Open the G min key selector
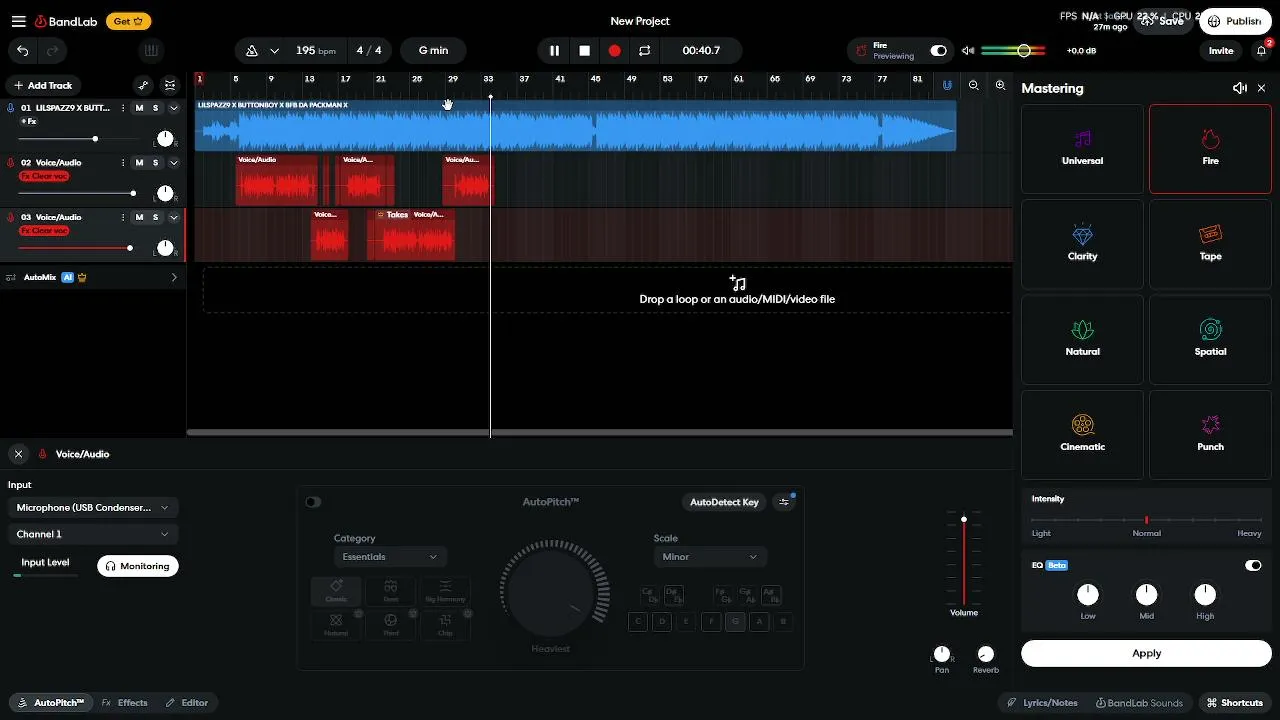The image size is (1280, 720). (x=433, y=51)
